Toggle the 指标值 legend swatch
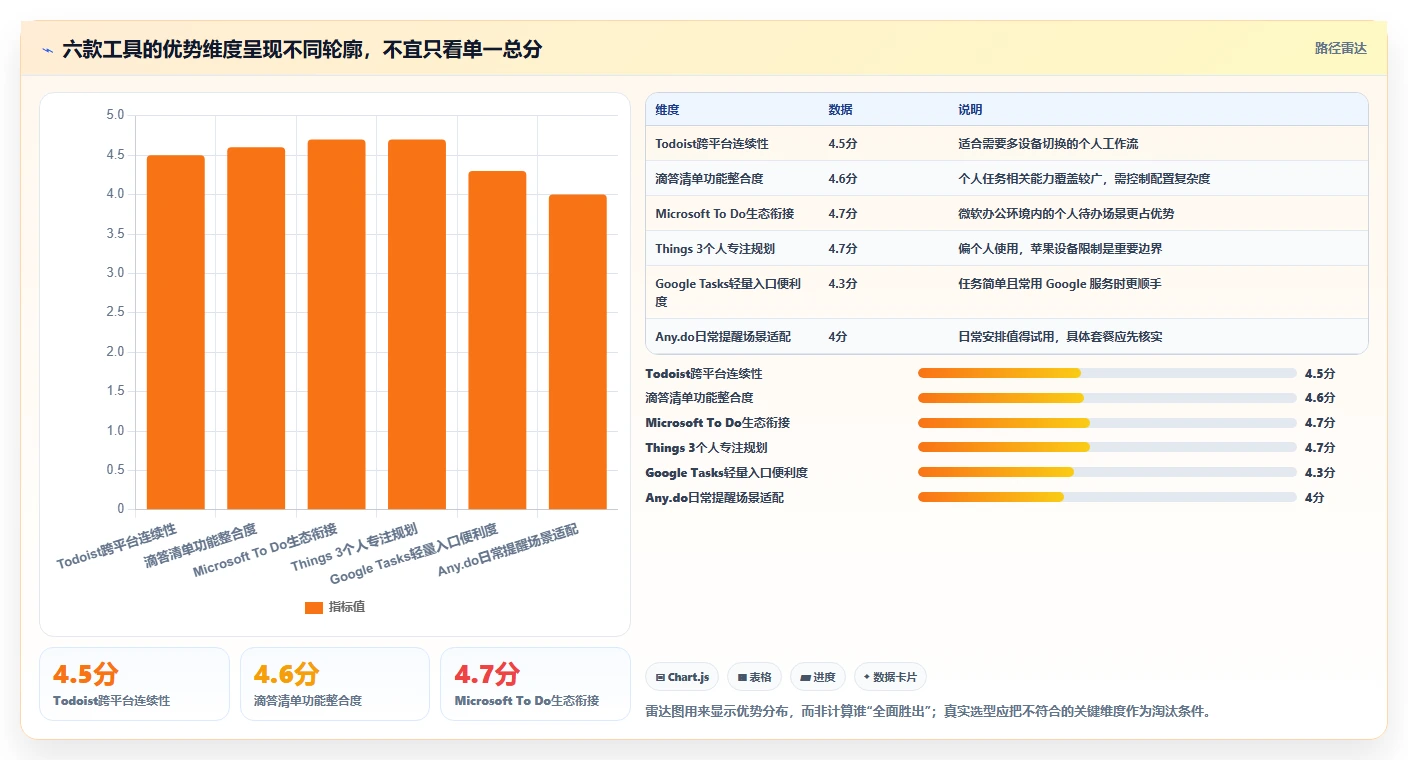 (314, 607)
